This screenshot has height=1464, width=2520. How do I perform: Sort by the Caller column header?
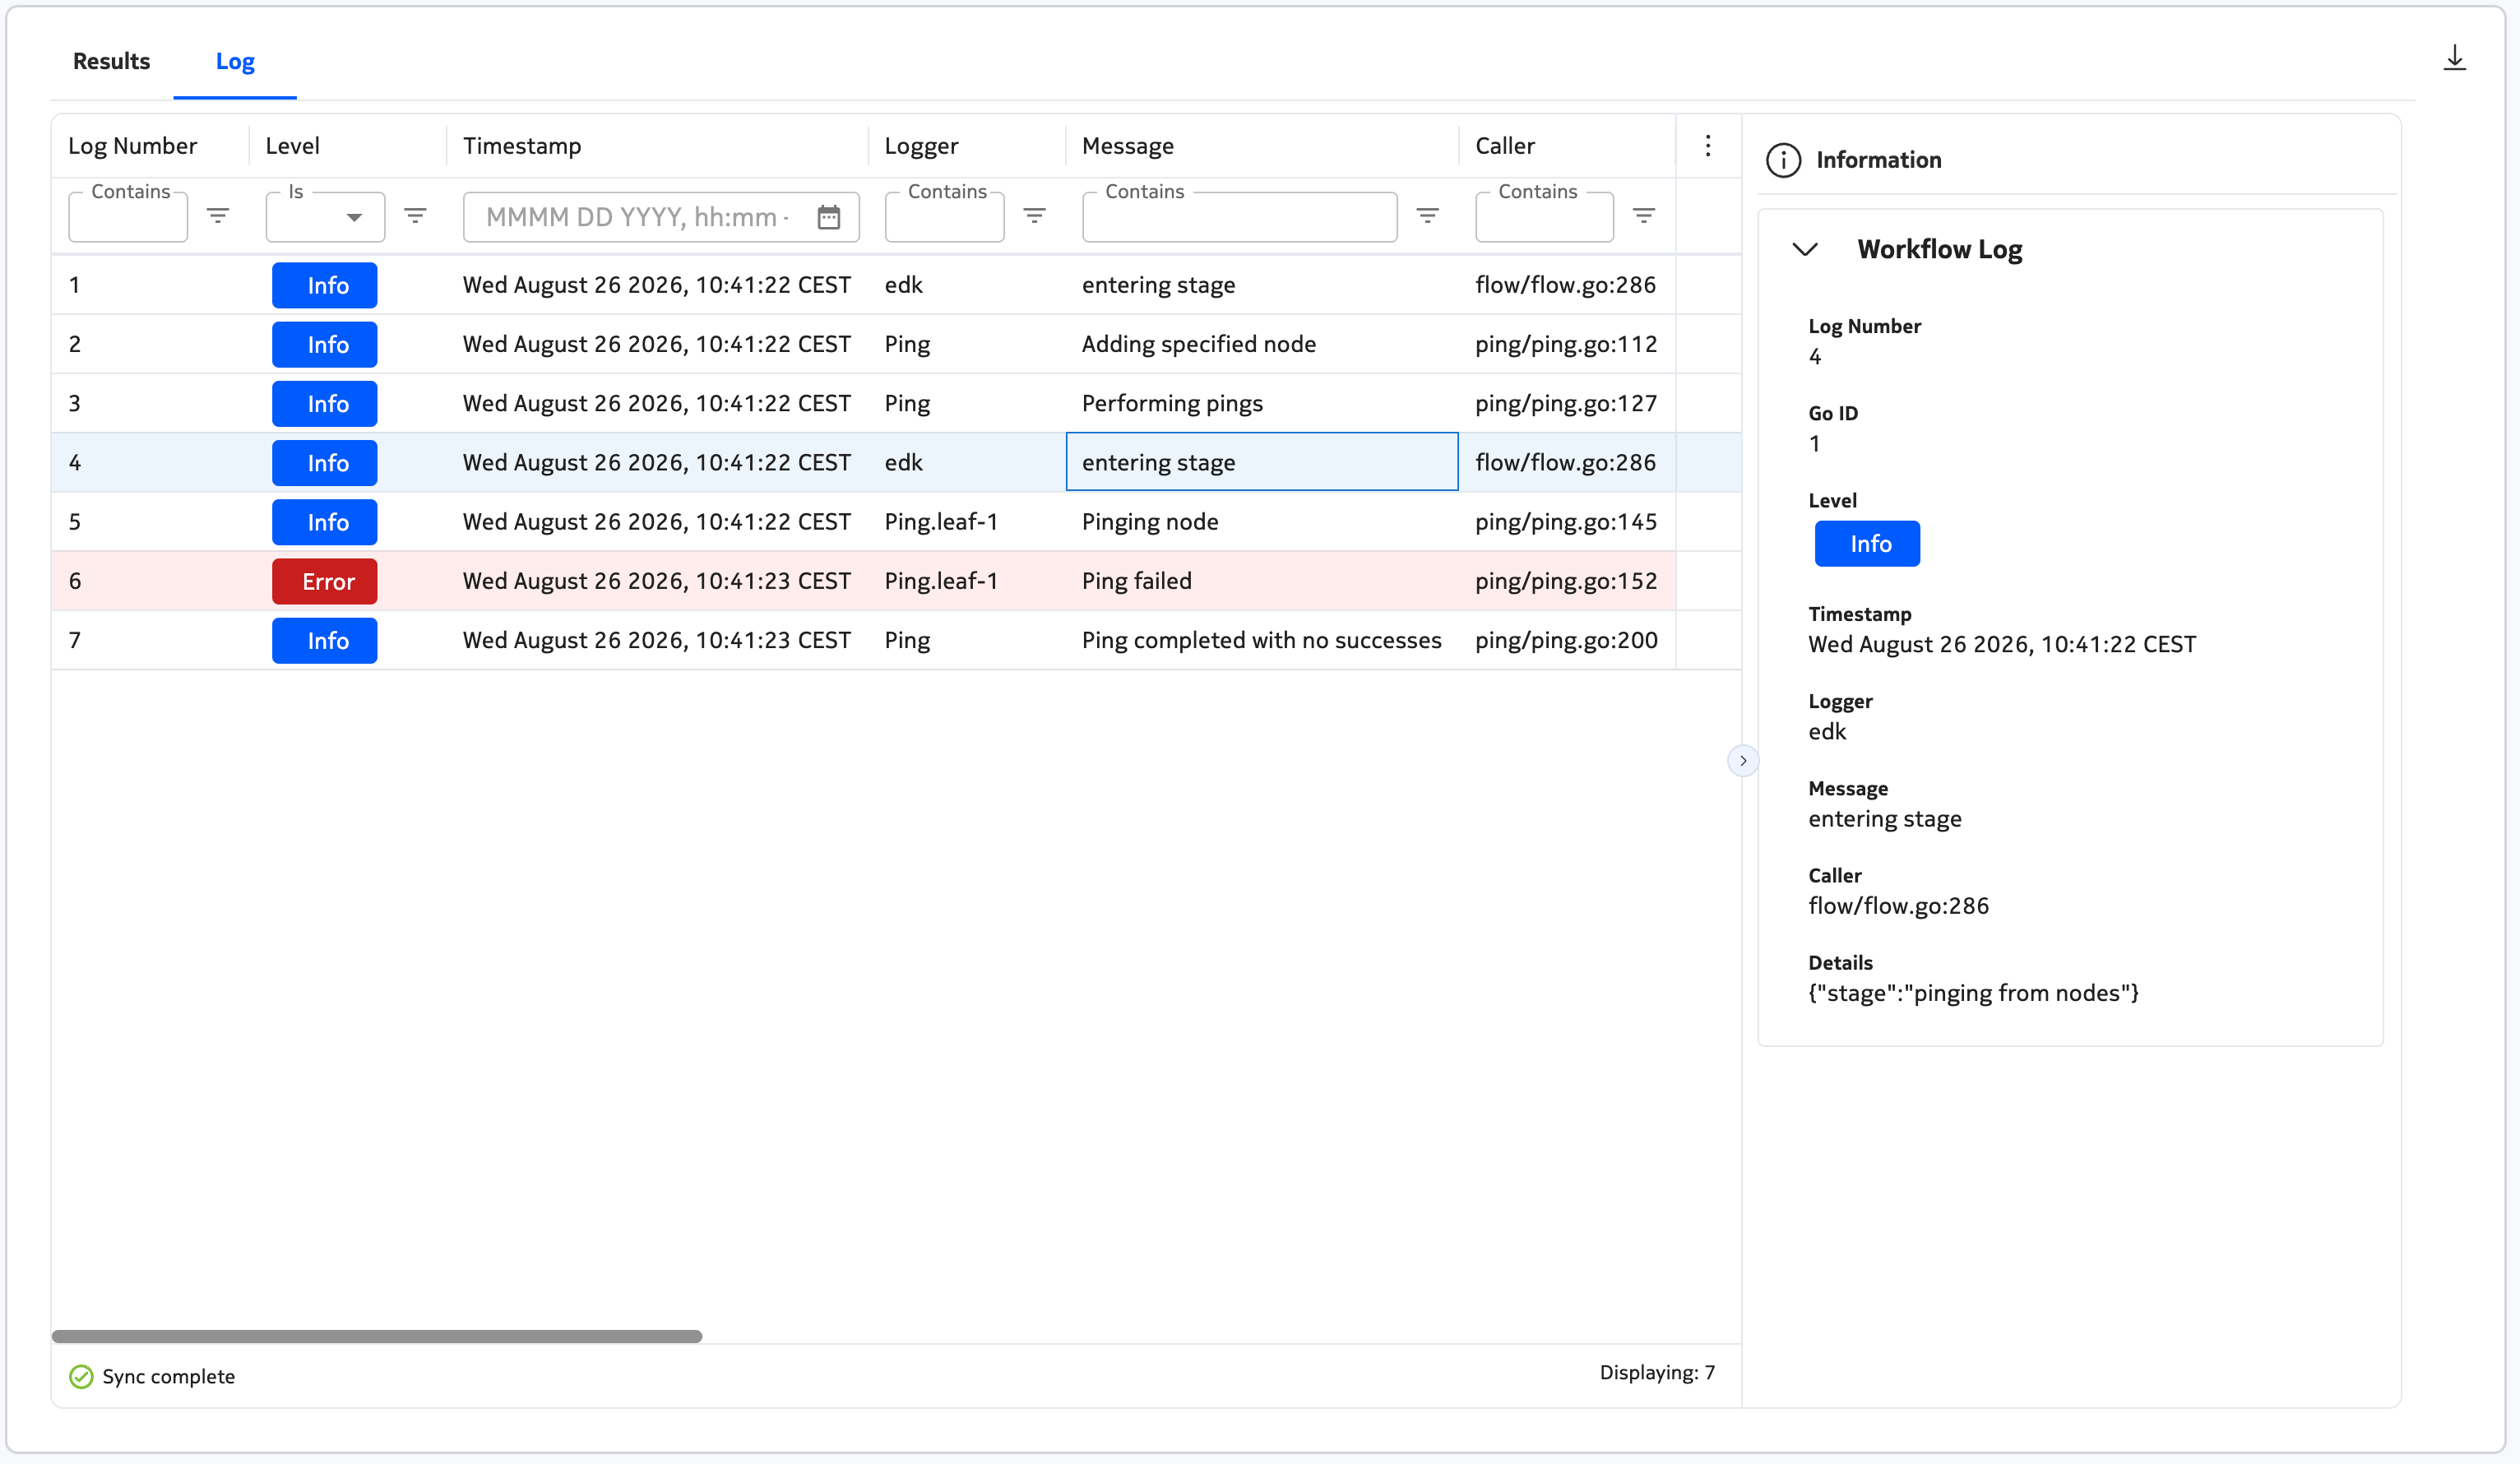(x=1504, y=146)
